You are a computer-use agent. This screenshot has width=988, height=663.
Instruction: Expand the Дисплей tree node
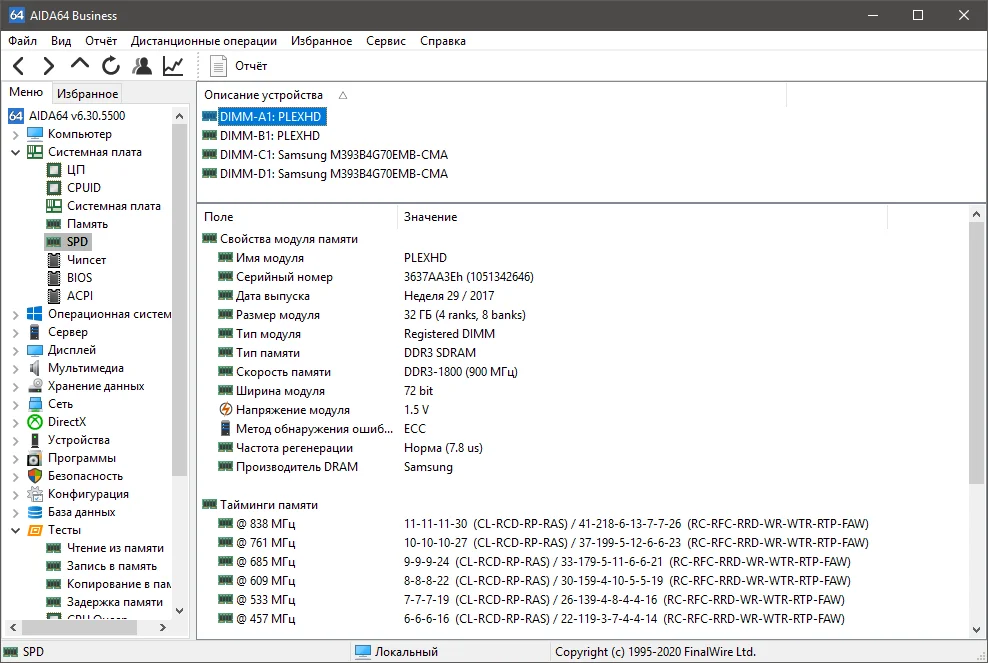16,350
